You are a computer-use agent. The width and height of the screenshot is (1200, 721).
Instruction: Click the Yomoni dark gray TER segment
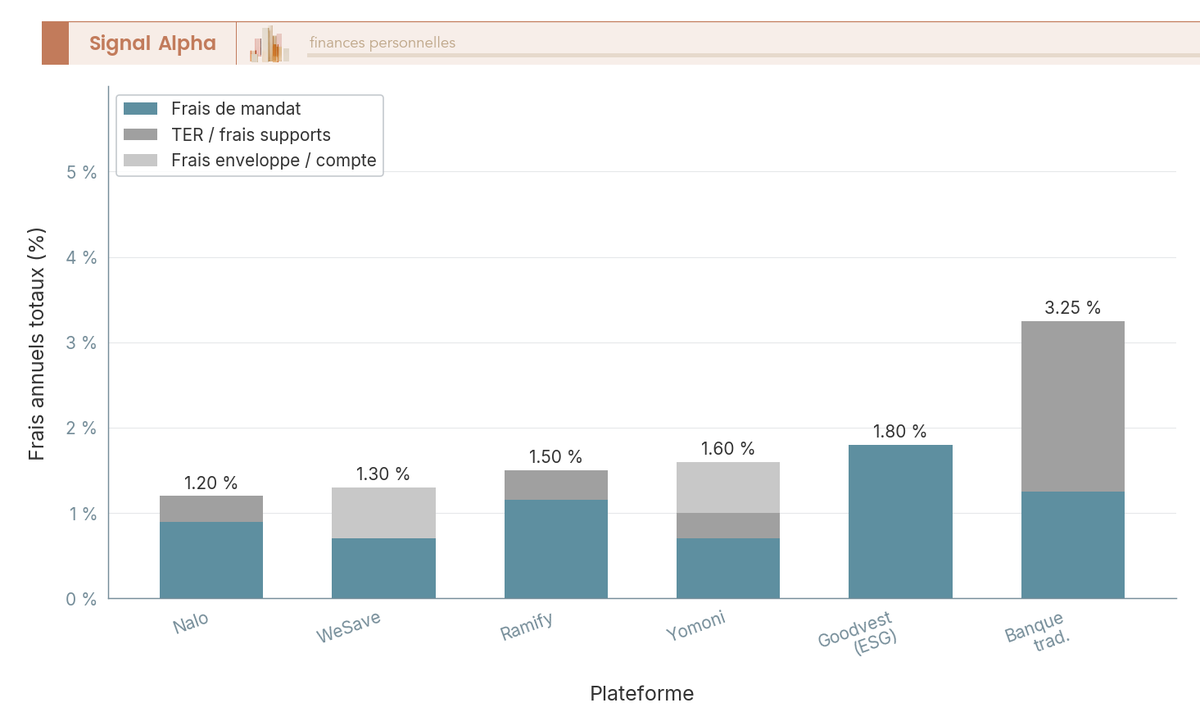tap(728, 526)
